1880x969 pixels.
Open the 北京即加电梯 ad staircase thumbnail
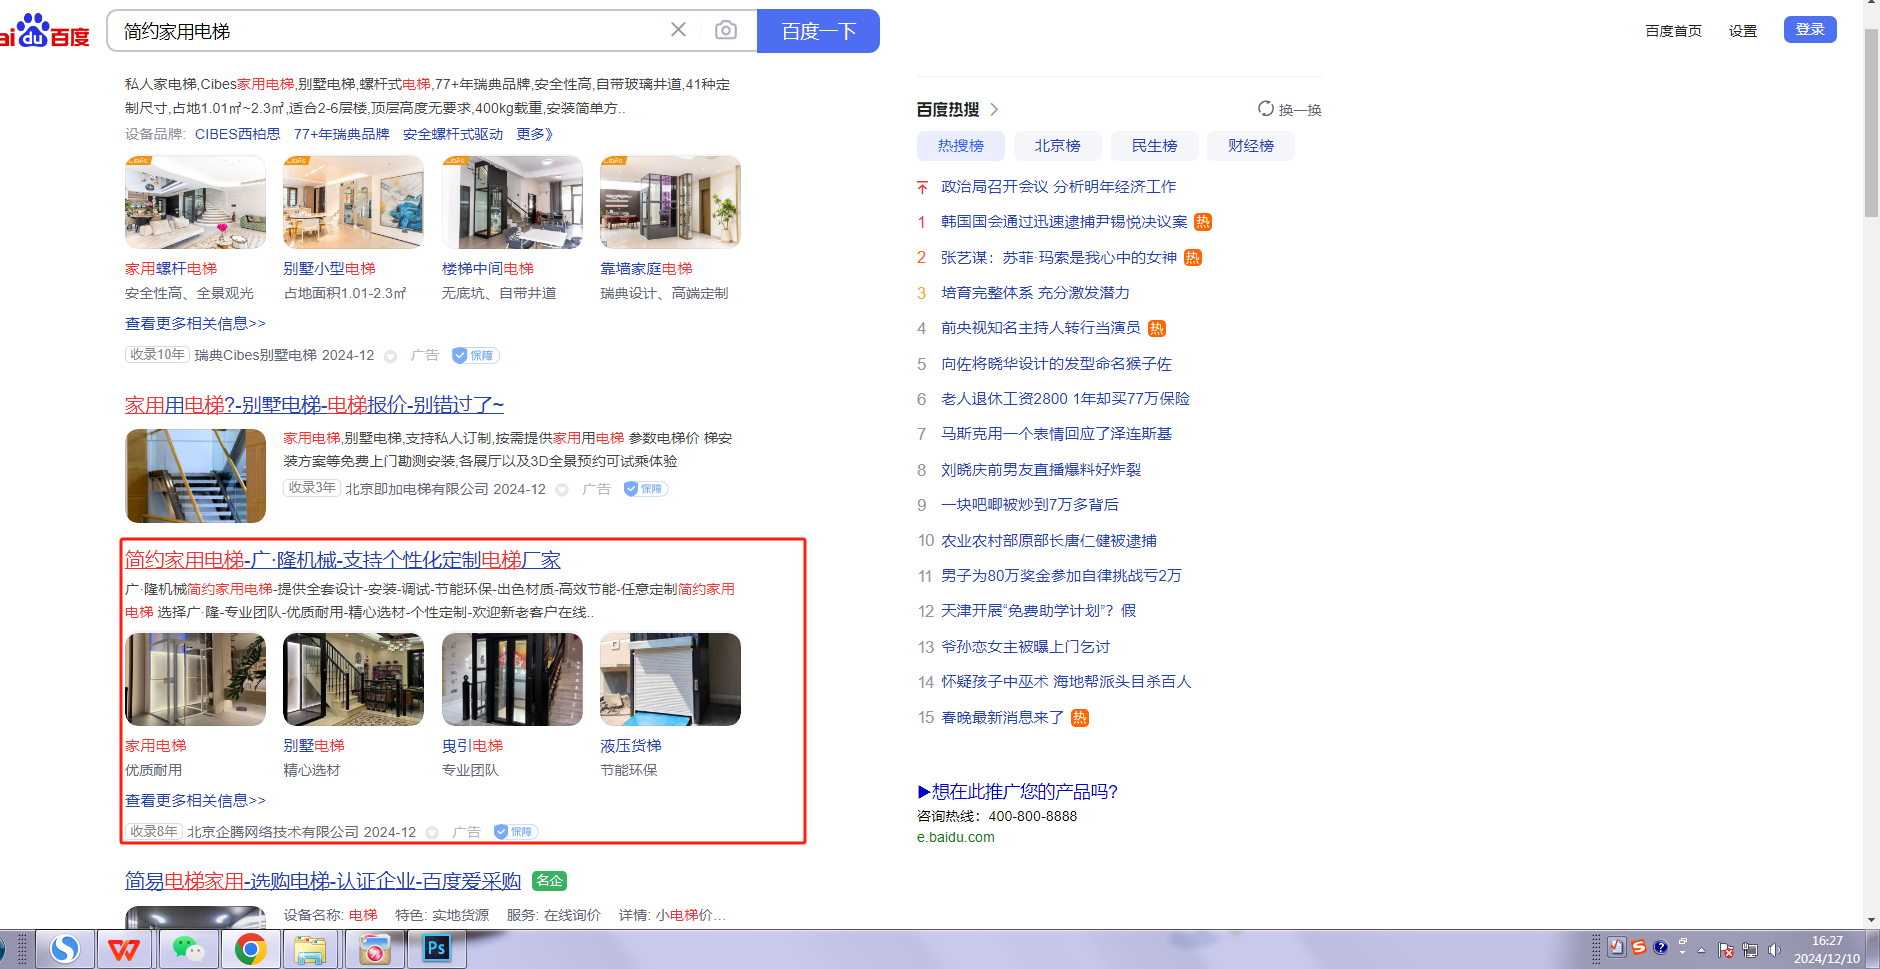(x=195, y=476)
